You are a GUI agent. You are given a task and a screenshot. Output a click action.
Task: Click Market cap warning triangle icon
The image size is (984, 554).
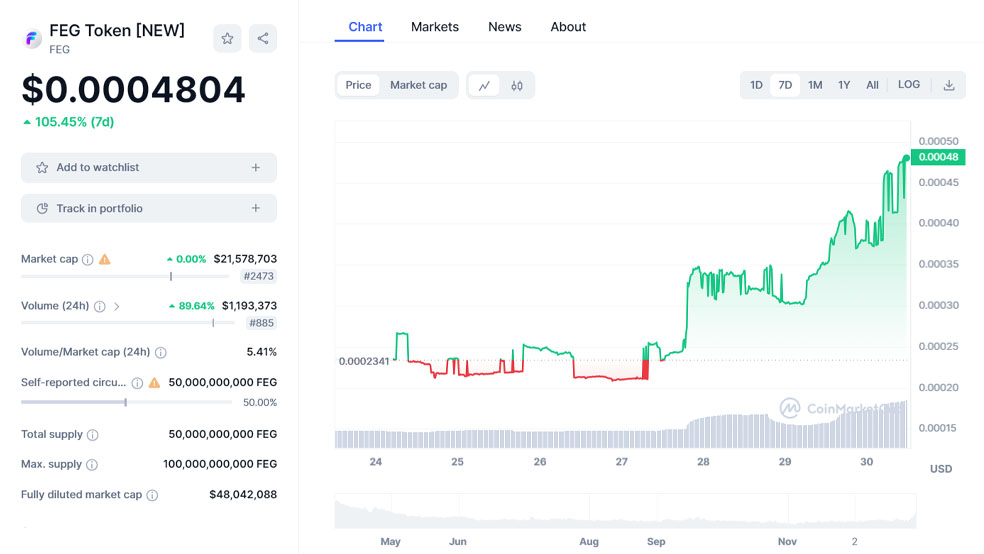pos(105,260)
